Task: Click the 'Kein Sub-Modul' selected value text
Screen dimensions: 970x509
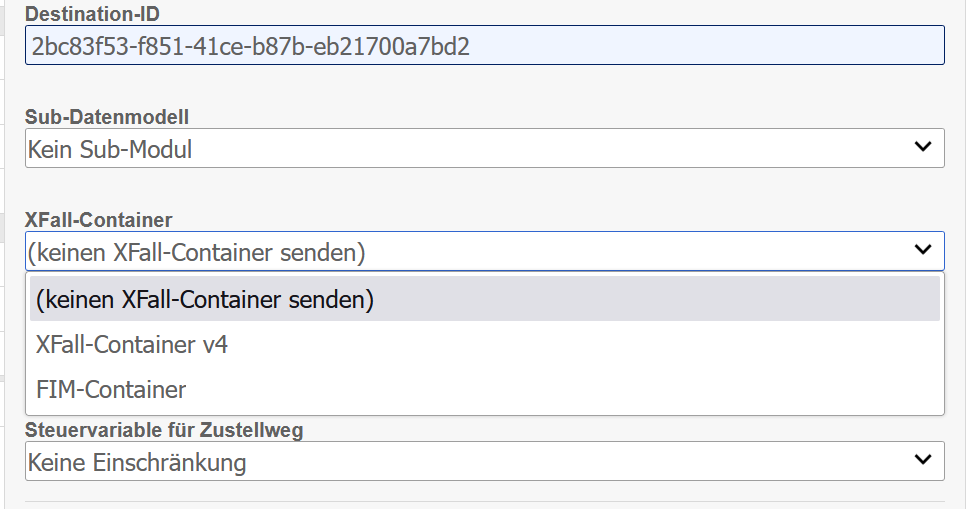Action: (x=110, y=149)
